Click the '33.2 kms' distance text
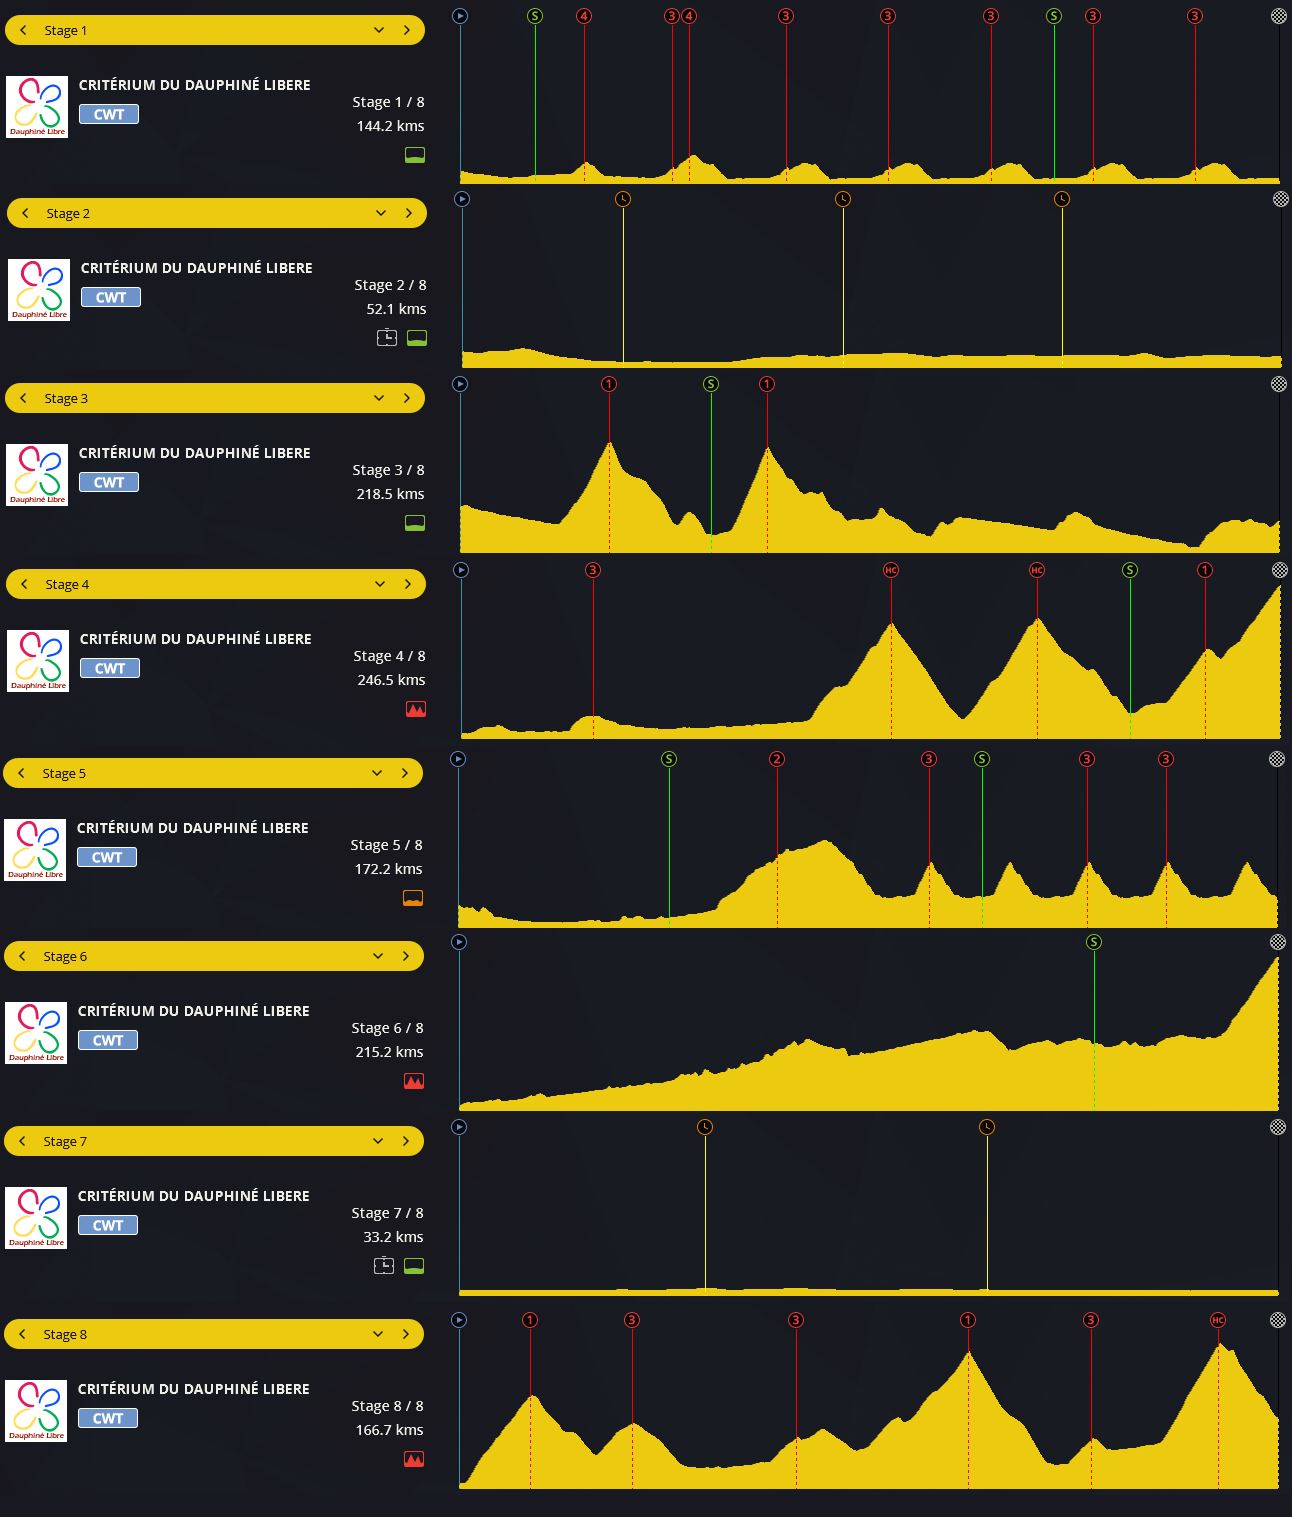Image resolution: width=1292 pixels, height=1517 pixels. 393,1237
